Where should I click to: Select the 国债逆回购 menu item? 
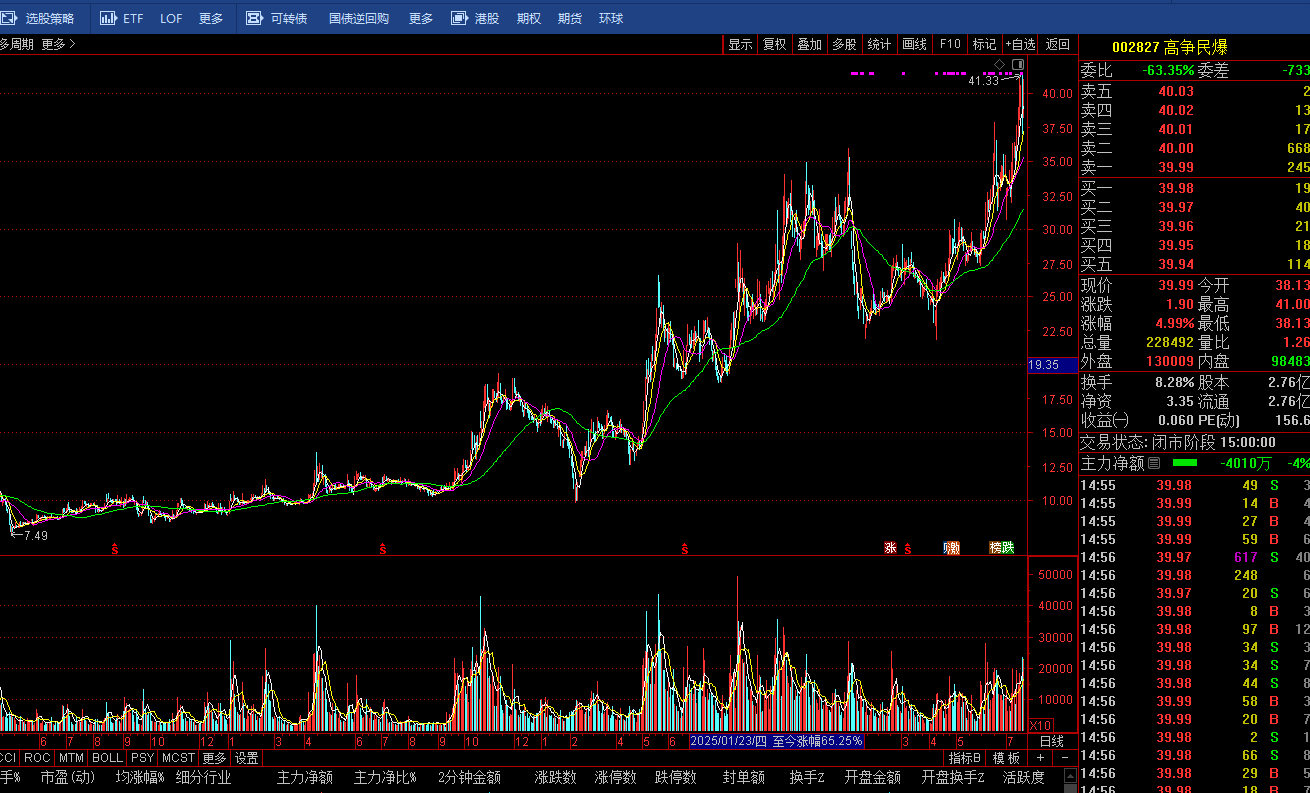(359, 18)
